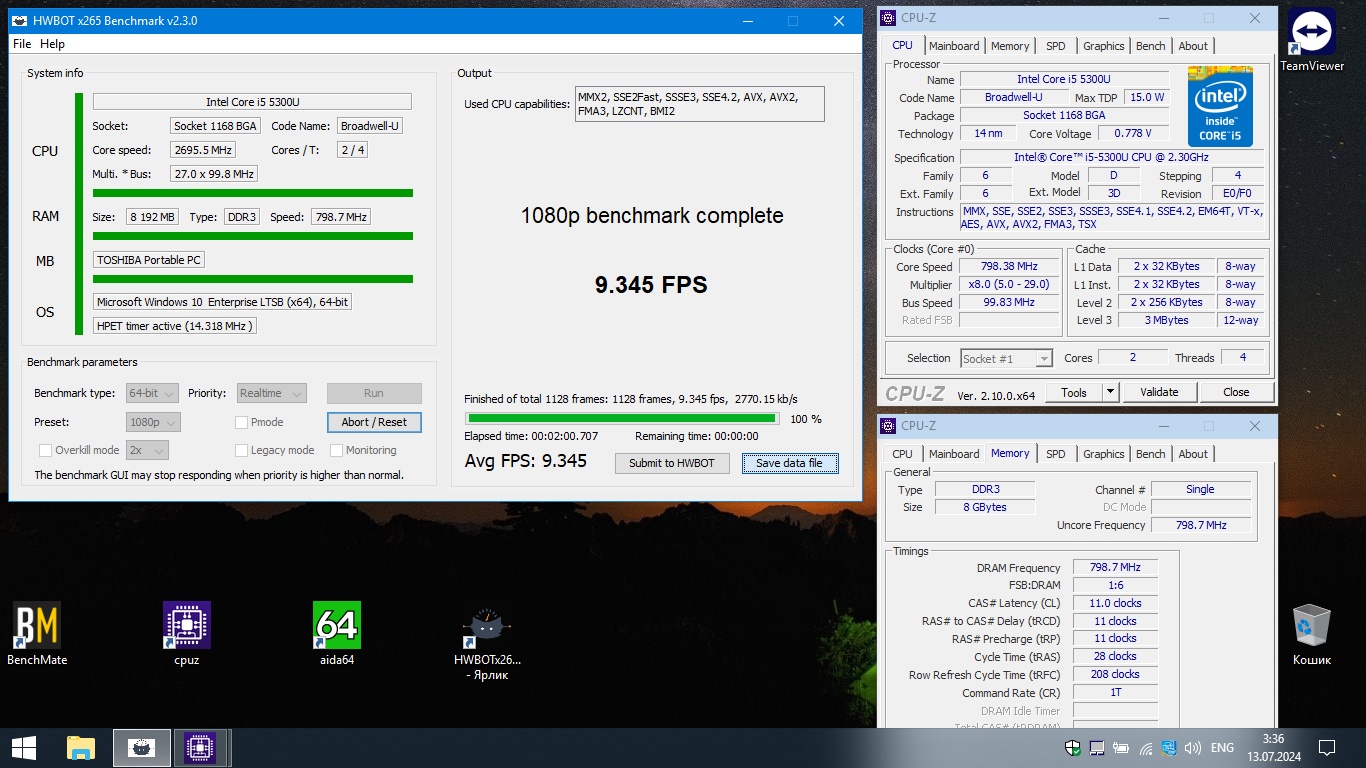Screen dimensions: 1366x768
Task: Click the CAS# Latency 11.0 clocks value
Action: [x=1115, y=603]
